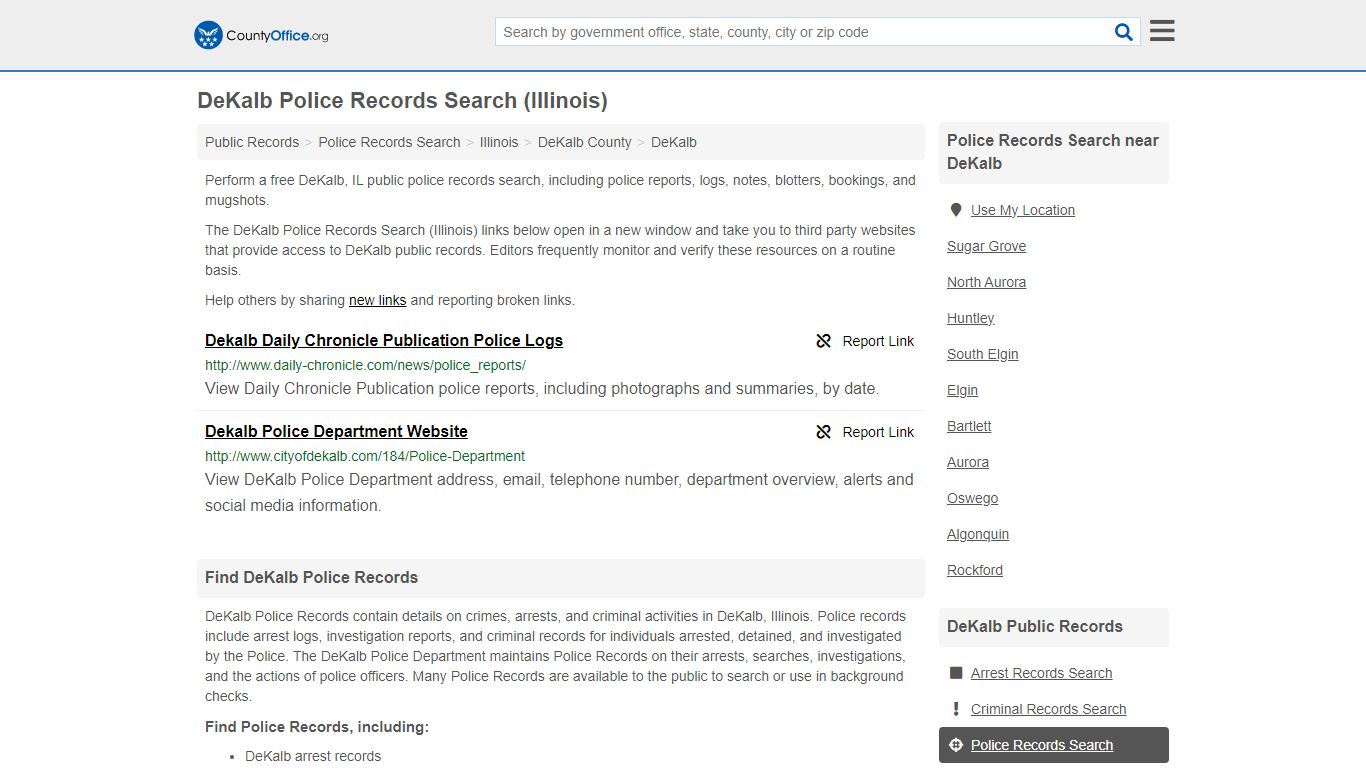Report Link for Daily Chronicle Police Logs
The height and width of the screenshot is (768, 1366).
click(865, 341)
